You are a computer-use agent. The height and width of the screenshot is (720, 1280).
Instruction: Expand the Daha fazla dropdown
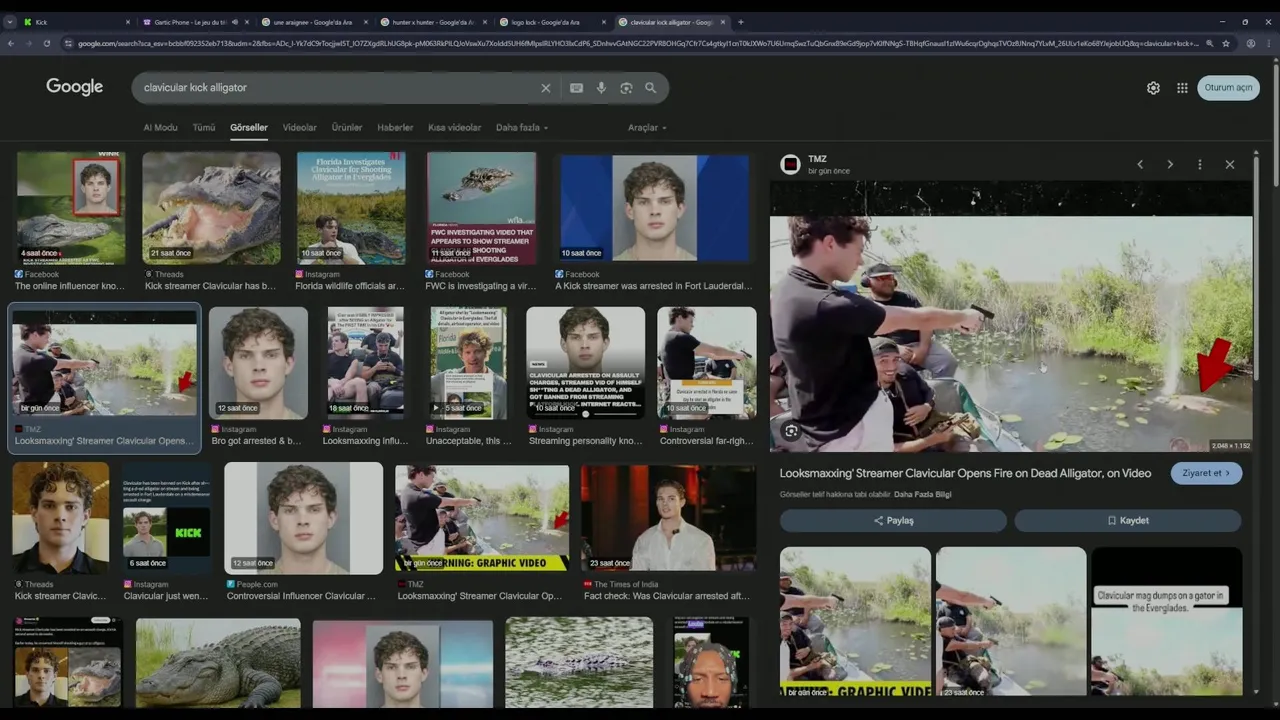[522, 128]
